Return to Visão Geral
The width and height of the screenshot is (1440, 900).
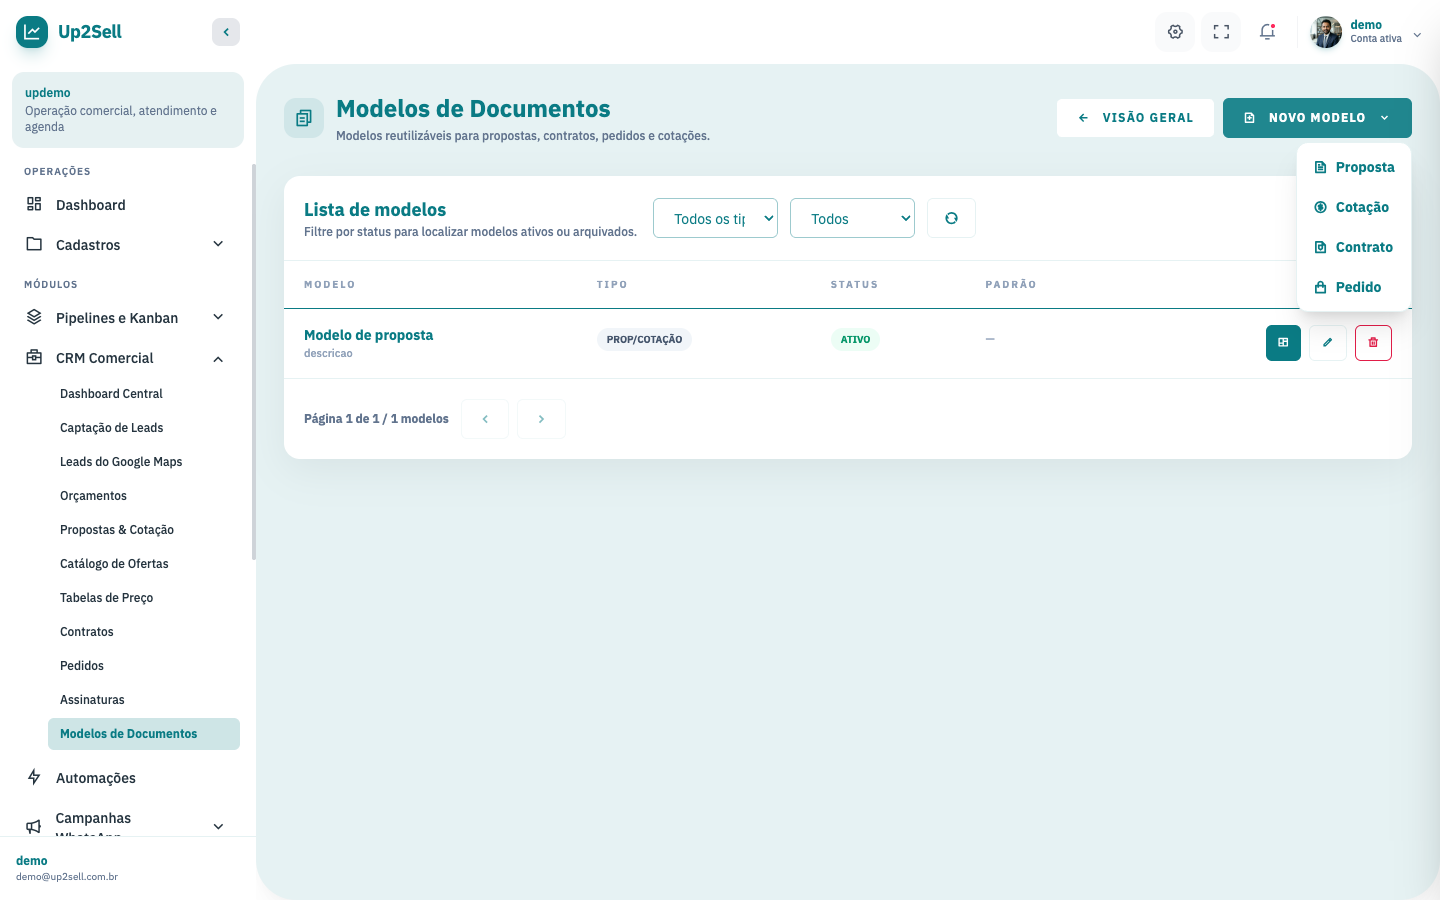point(1135,118)
